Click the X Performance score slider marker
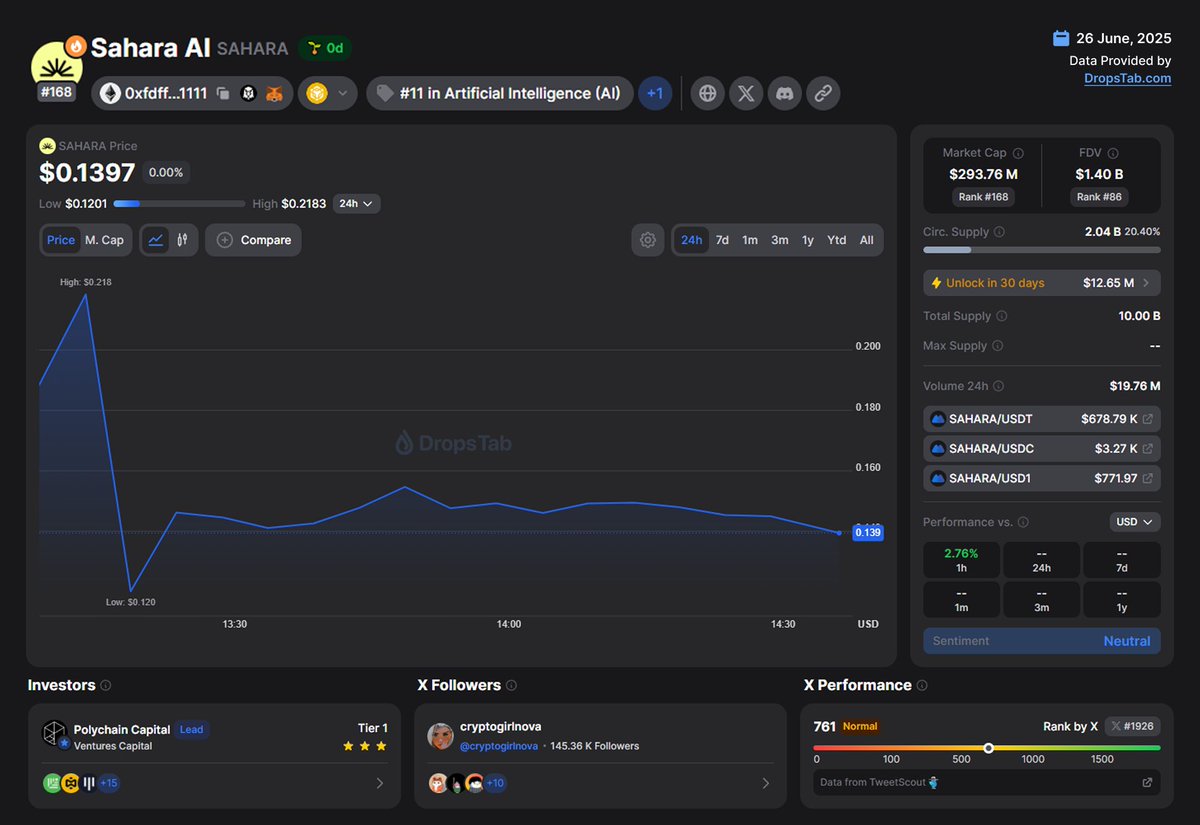 coord(988,748)
